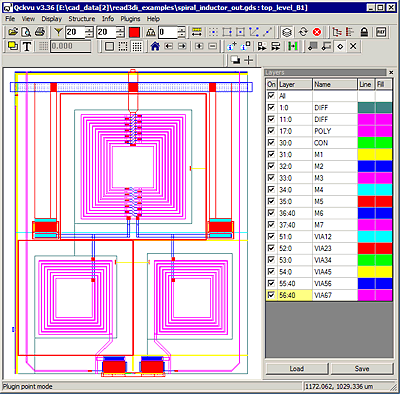
Task: Select the large bold T text tool
Action: tap(27, 46)
